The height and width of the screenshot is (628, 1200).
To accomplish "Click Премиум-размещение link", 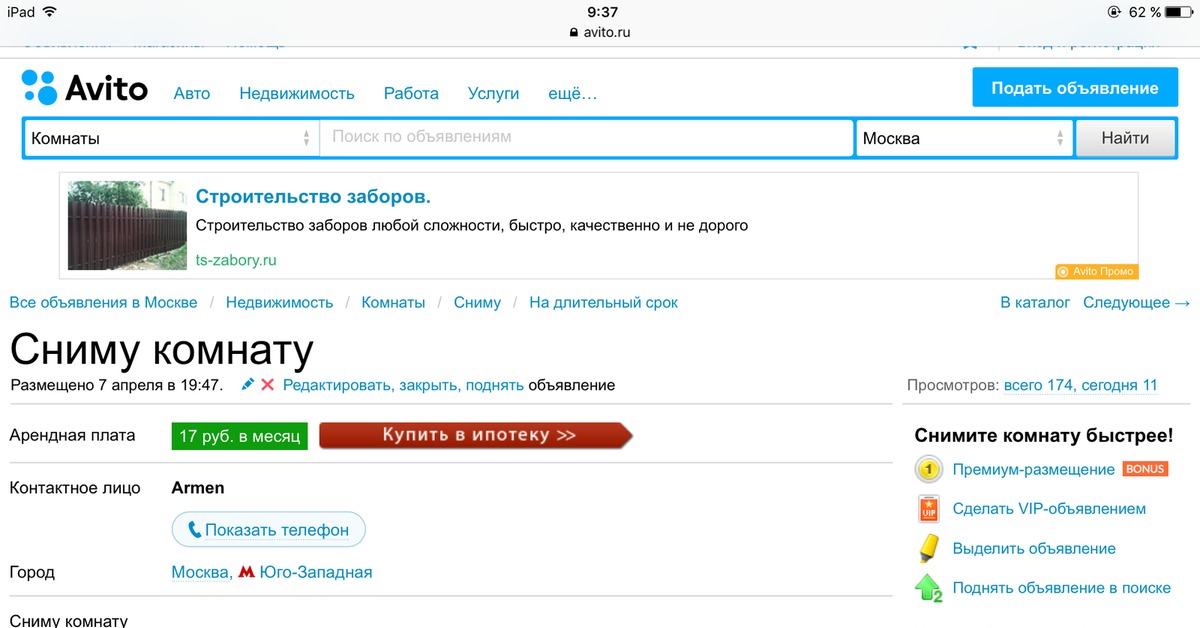I will coord(1034,469).
